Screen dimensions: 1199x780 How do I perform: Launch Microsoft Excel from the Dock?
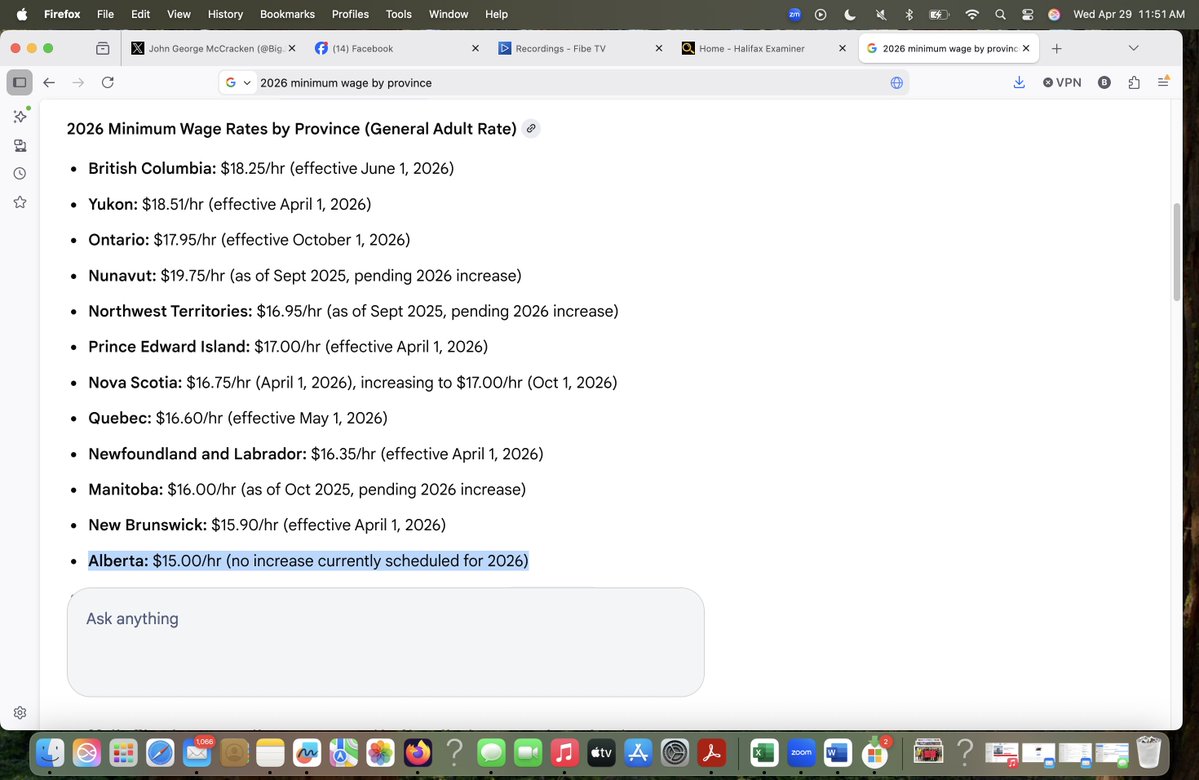click(x=765, y=752)
